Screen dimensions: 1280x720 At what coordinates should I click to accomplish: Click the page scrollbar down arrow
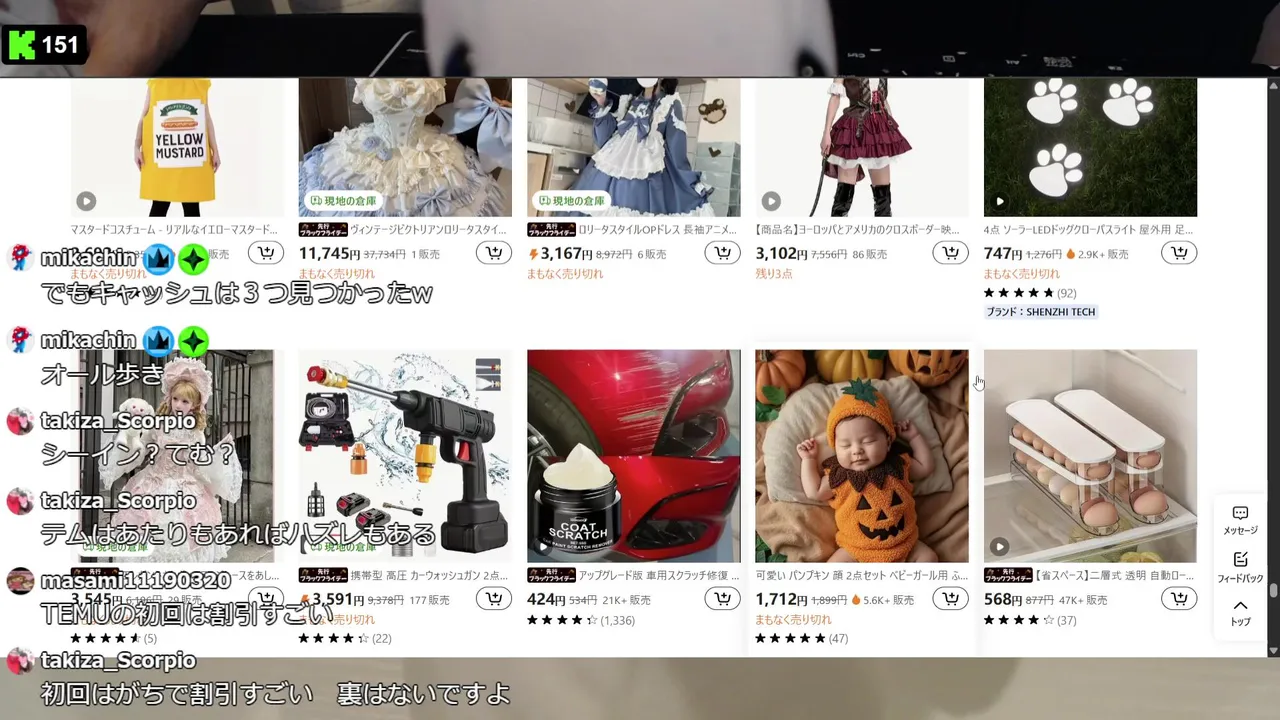point(1273,650)
